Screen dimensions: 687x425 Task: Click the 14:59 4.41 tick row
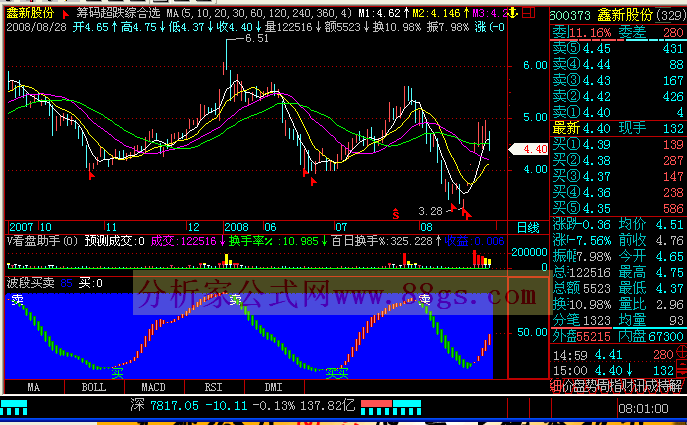[613, 354]
